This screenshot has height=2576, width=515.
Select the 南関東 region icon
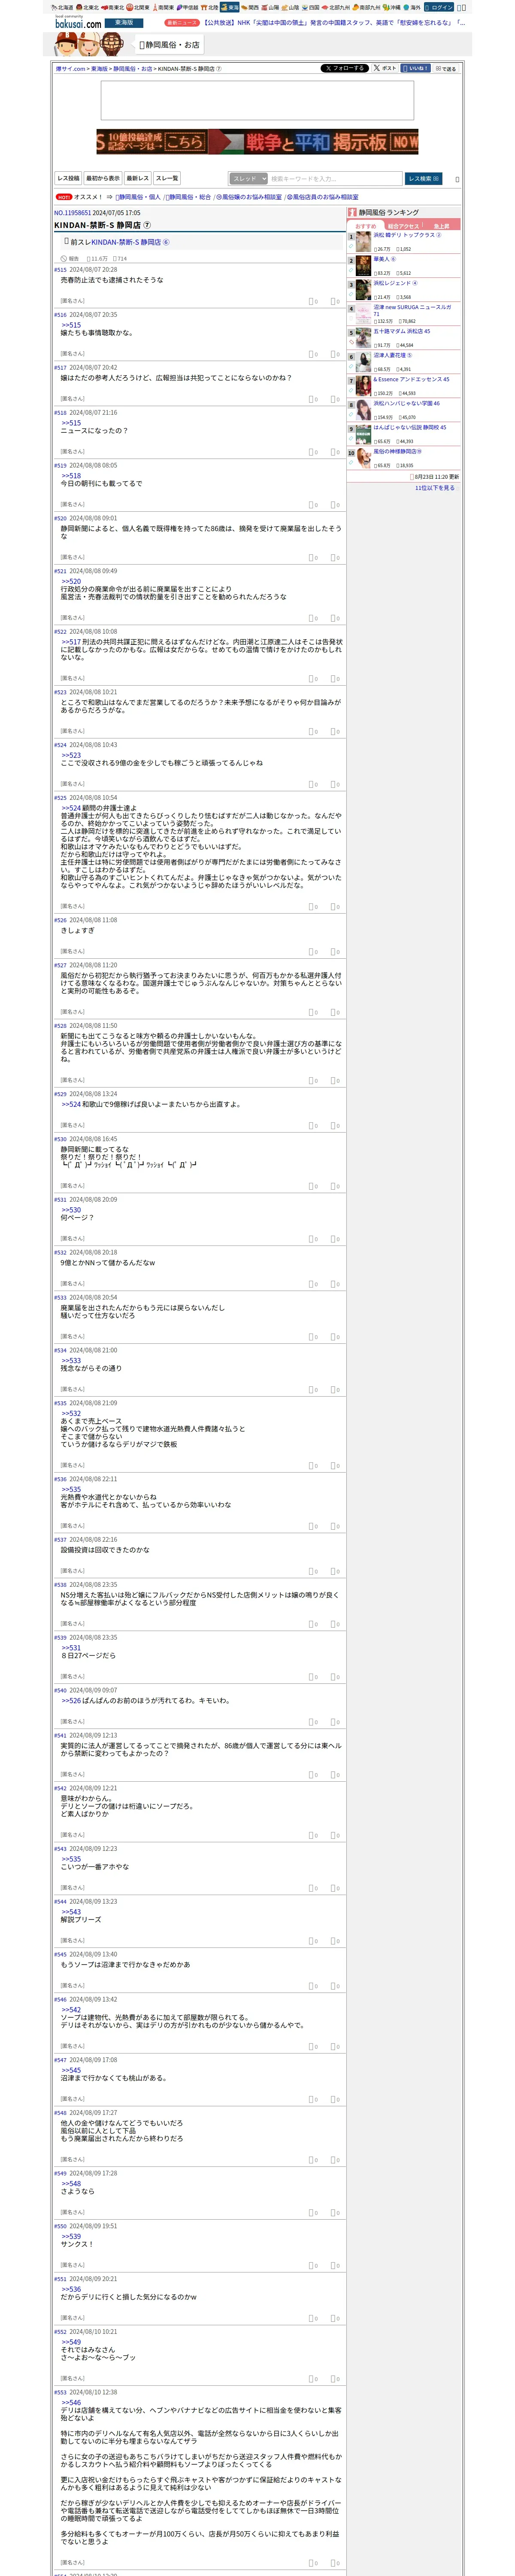[x=163, y=7]
